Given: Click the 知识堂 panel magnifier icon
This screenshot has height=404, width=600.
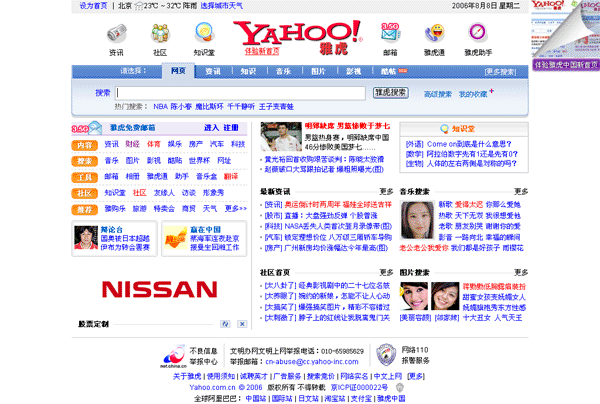Looking at the screenshot, I should pos(444,129).
